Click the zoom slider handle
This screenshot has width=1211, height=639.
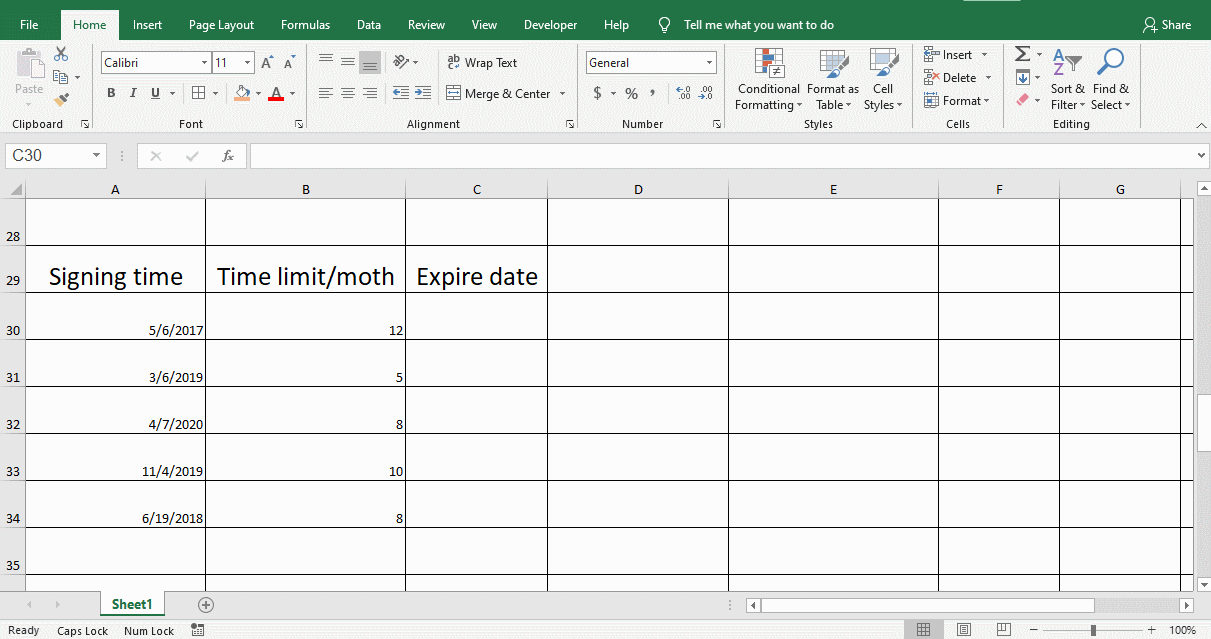click(1093, 630)
